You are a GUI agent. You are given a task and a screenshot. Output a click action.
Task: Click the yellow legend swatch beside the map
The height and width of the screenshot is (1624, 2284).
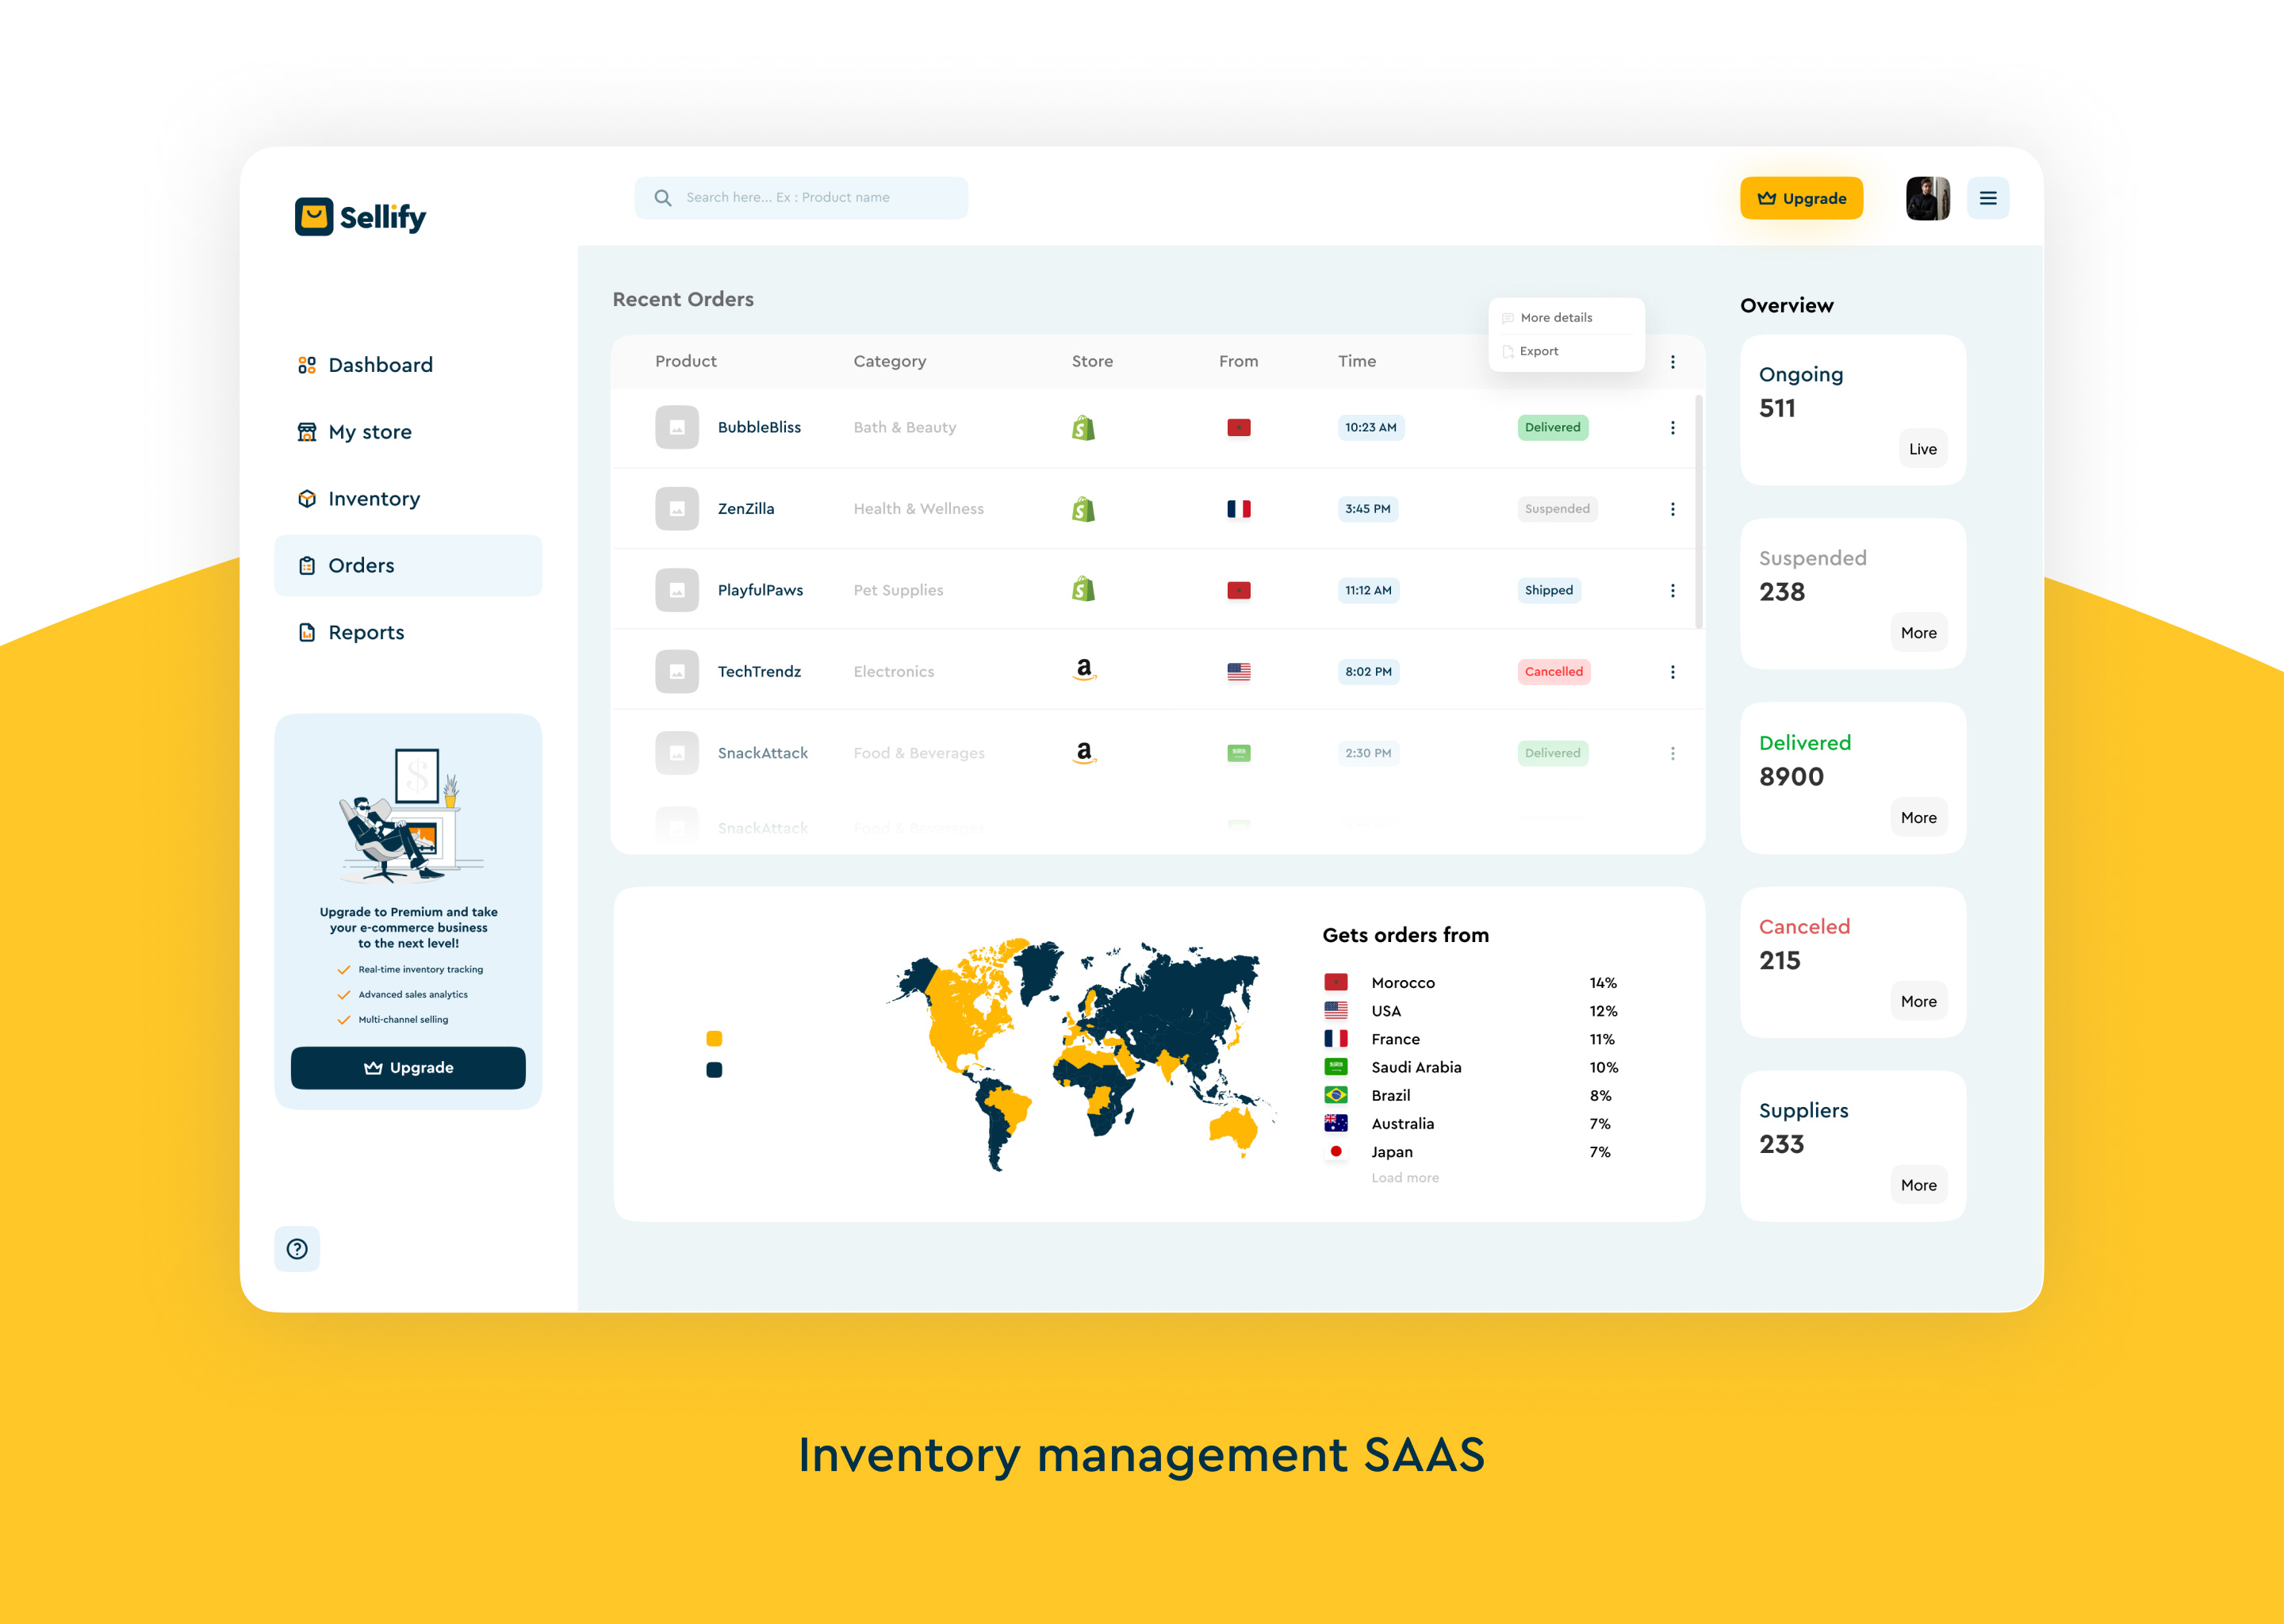(714, 1038)
